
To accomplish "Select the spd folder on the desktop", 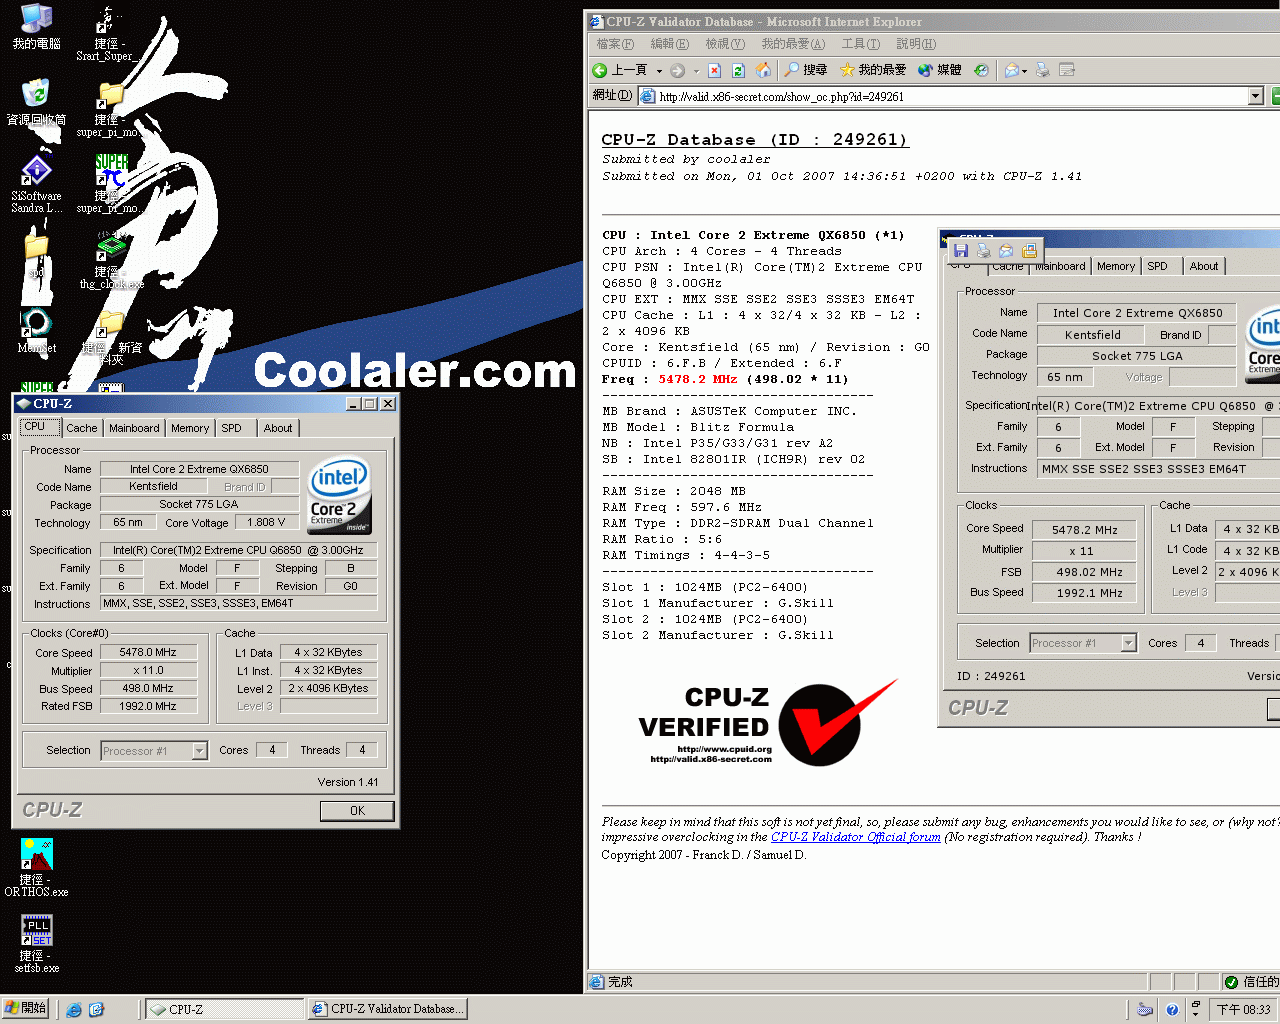I will point(36,255).
